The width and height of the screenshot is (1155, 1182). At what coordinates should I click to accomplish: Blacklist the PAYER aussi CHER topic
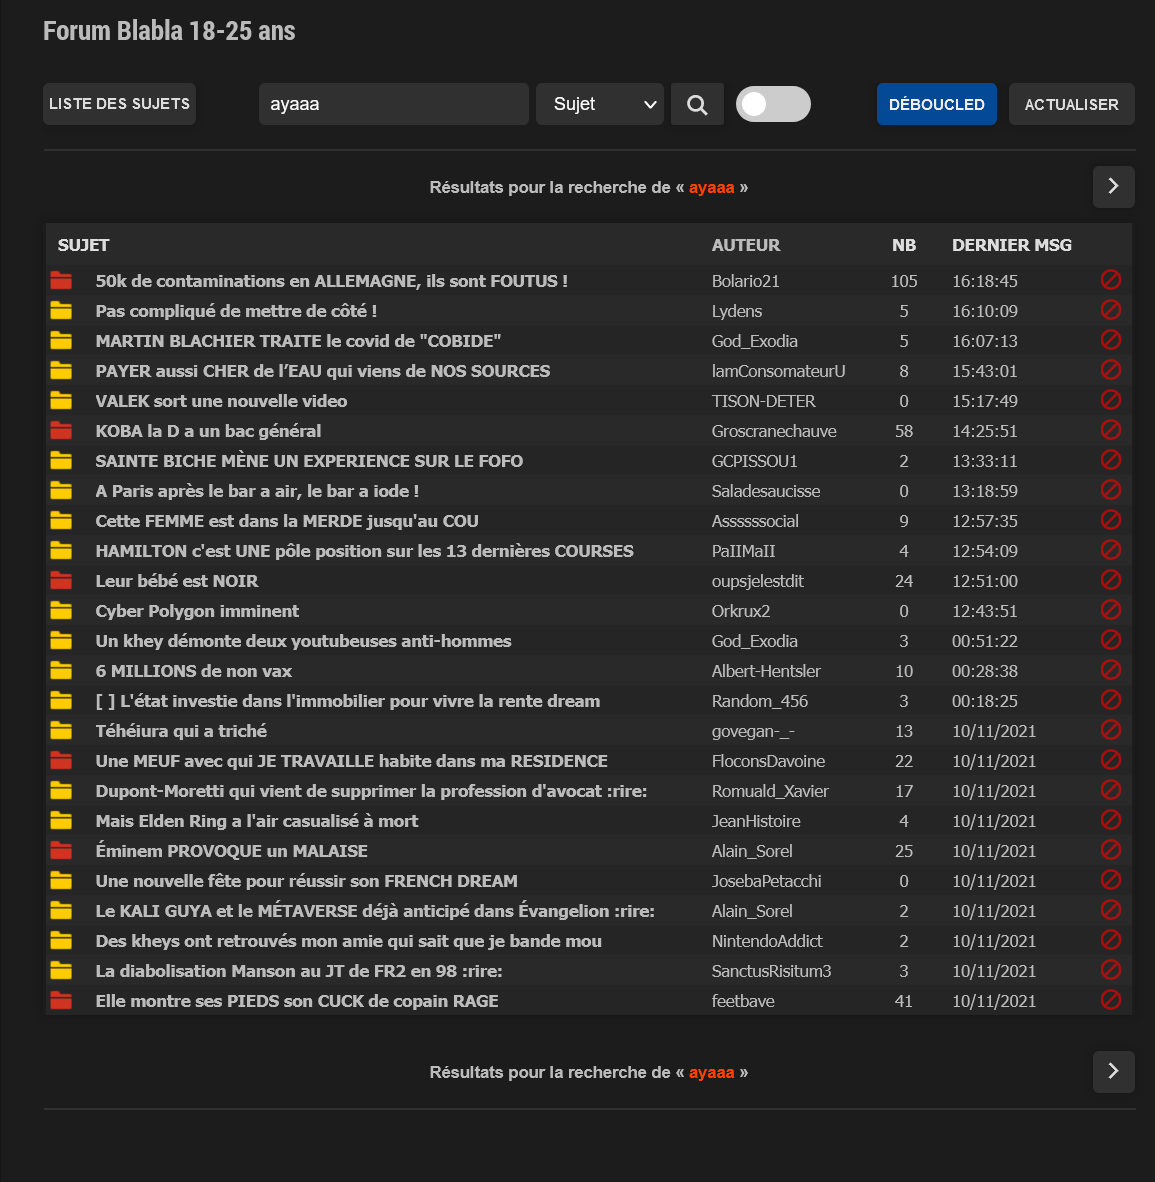tap(1111, 370)
